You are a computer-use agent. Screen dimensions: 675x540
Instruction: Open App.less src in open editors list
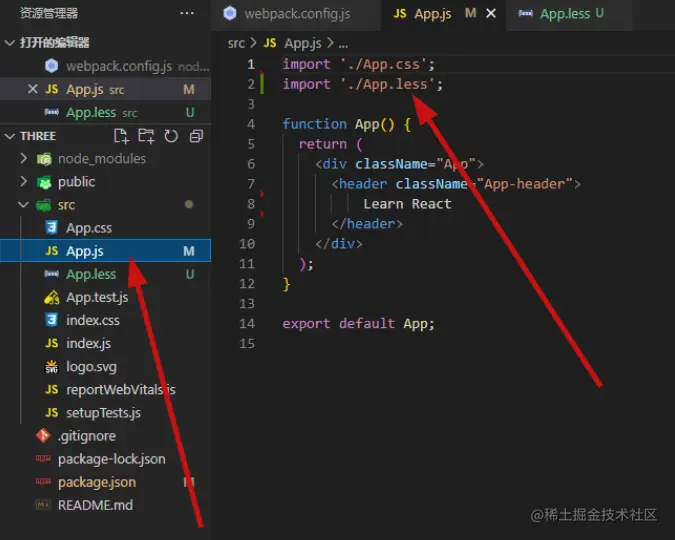click(105, 112)
